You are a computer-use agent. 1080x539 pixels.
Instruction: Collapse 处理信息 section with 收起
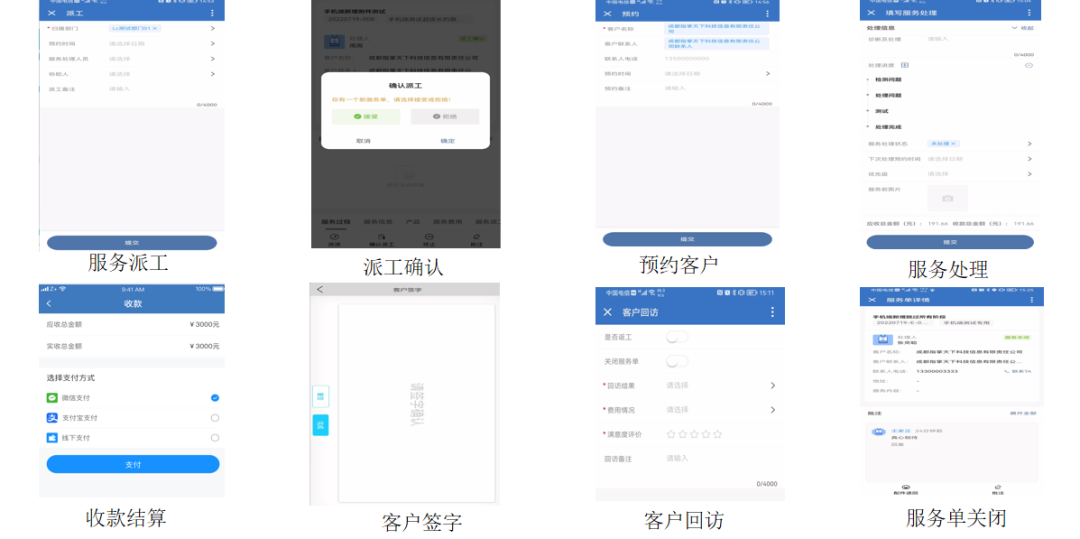[1022, 28]
